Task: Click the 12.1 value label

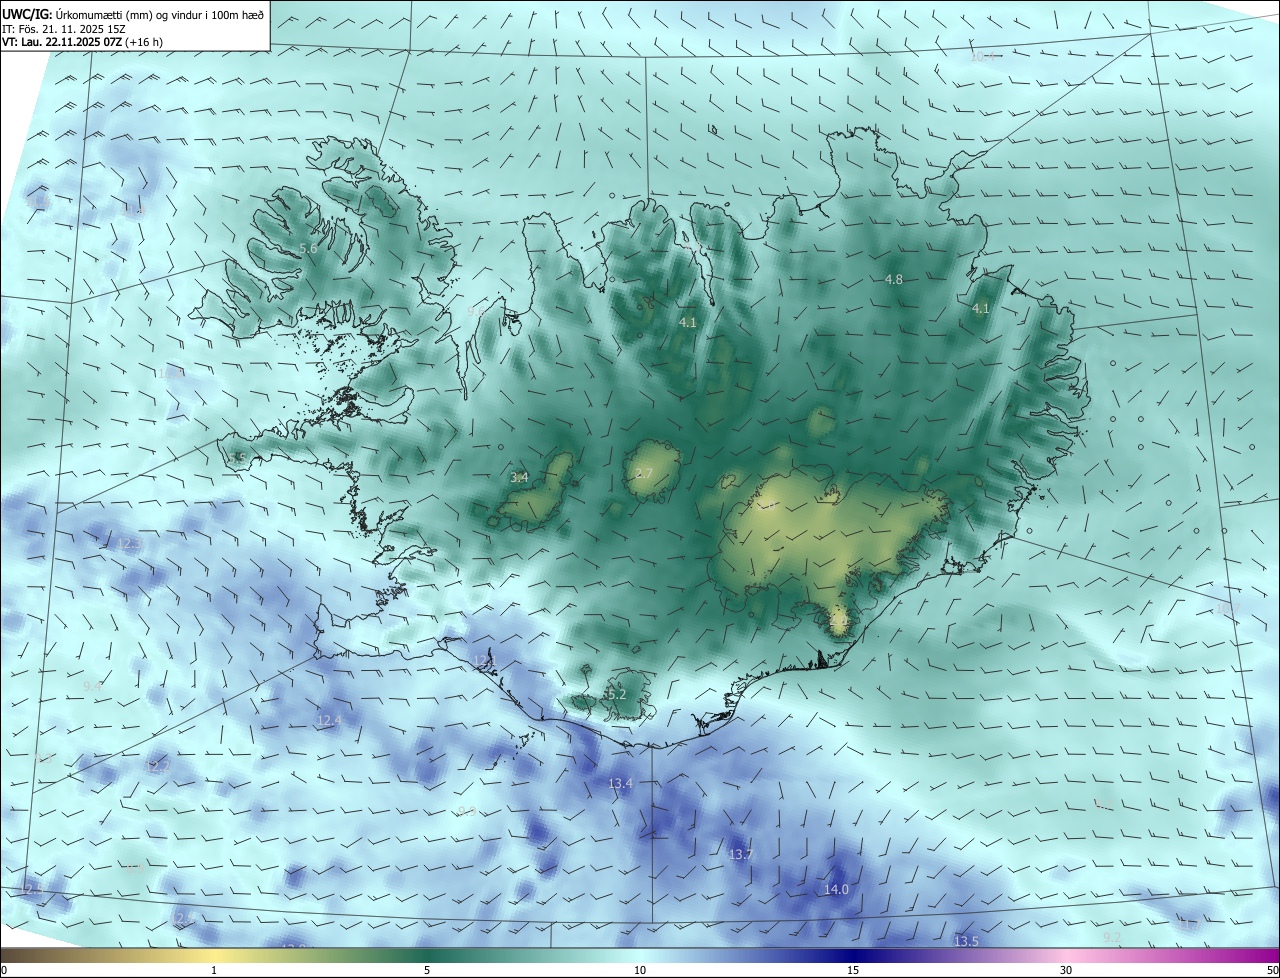Action: coord(484,660)
